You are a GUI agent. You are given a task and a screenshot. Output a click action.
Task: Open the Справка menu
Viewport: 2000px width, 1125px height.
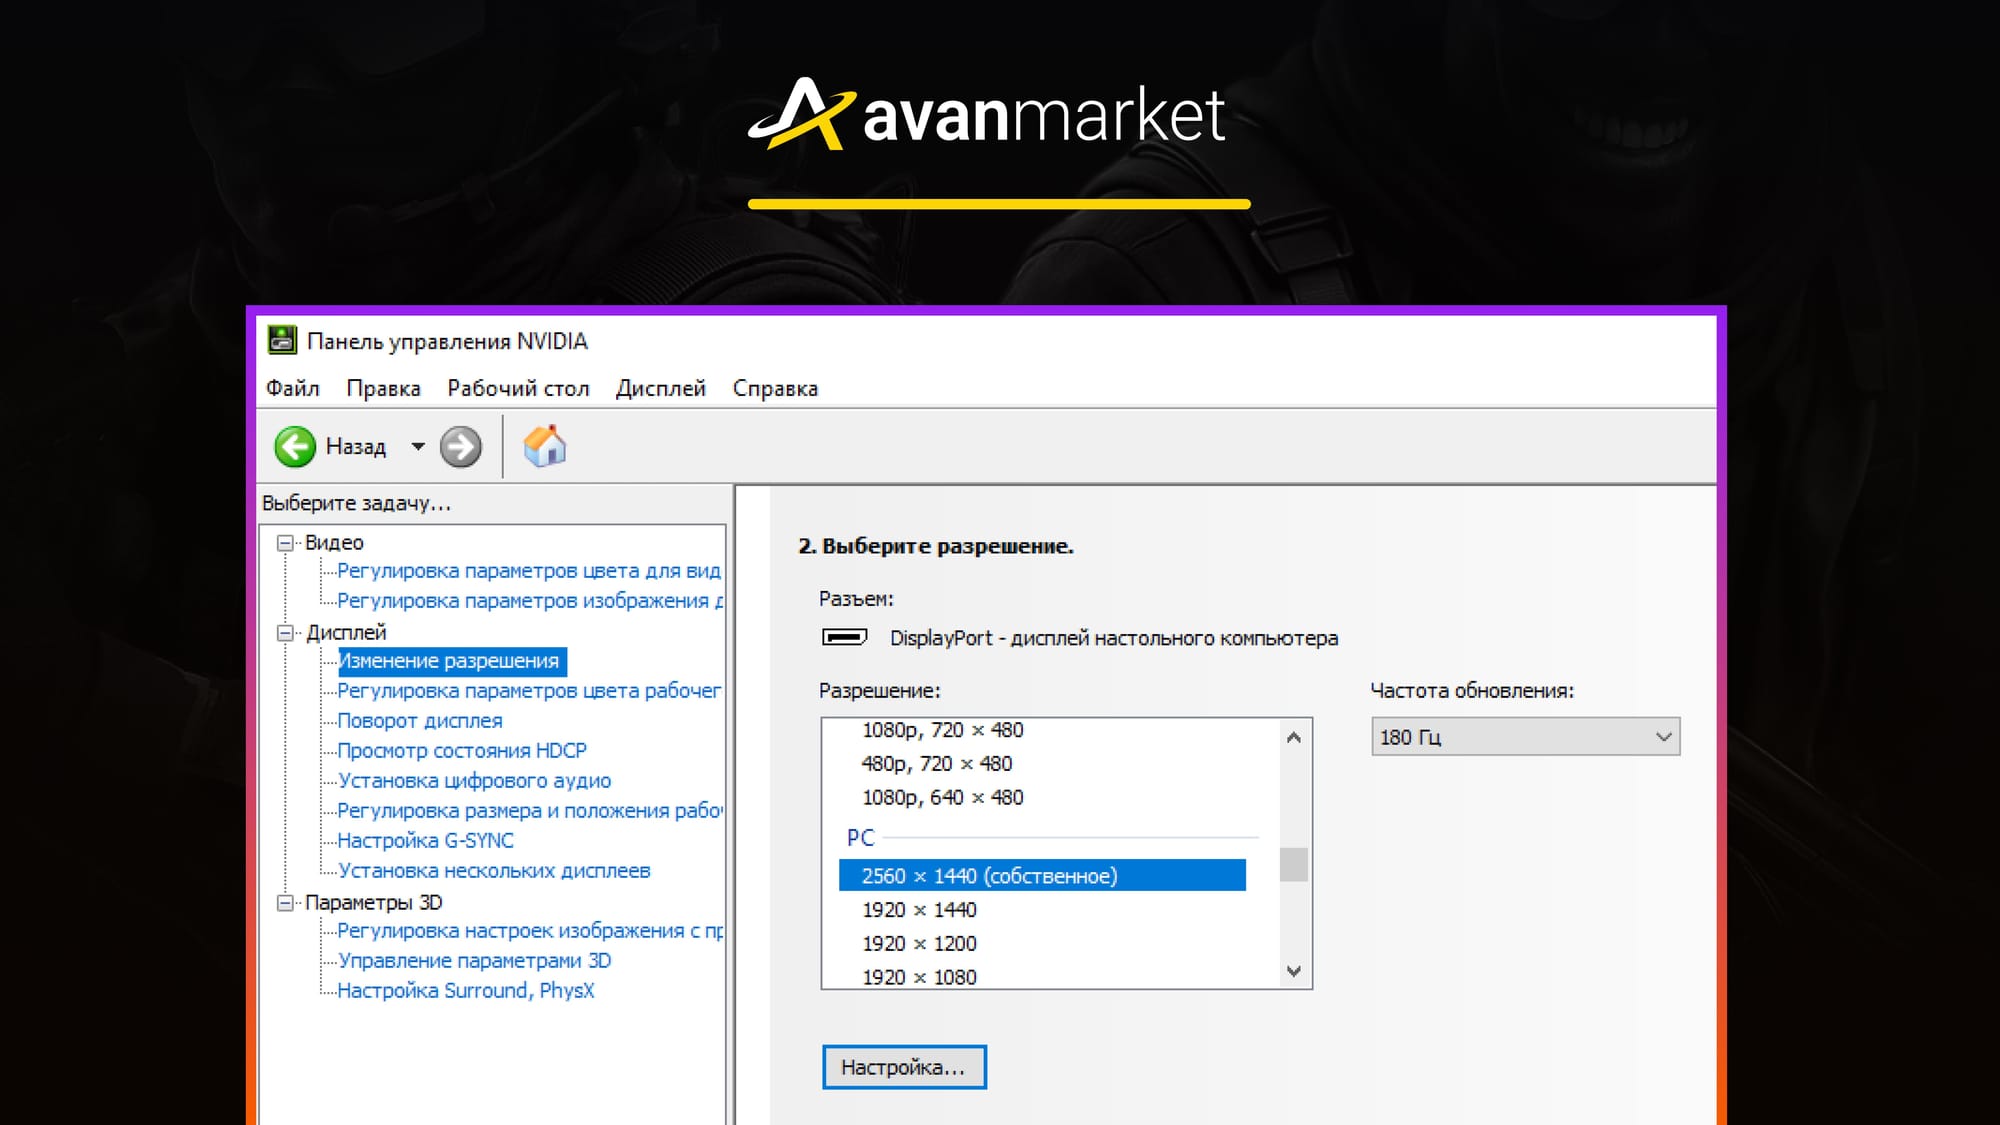click(775, 389)
